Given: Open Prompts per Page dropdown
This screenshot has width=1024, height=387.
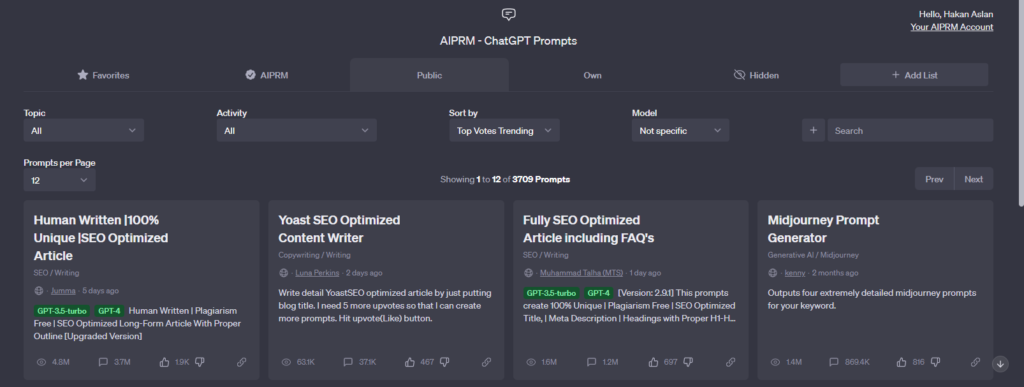Looking at the screenshot, I should pos(59,180).
